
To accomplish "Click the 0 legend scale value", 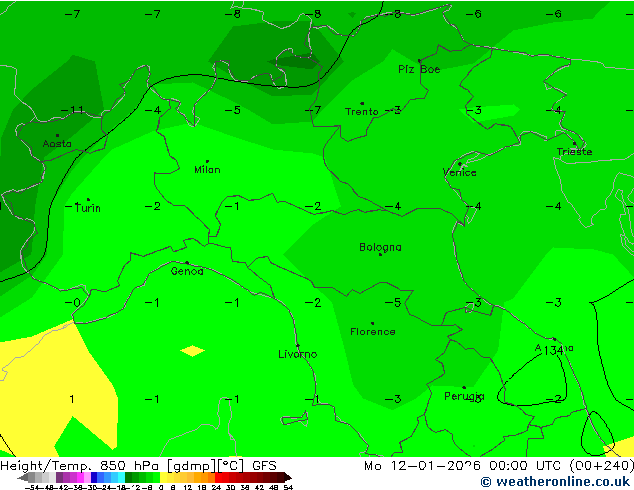I will point(161,487).
